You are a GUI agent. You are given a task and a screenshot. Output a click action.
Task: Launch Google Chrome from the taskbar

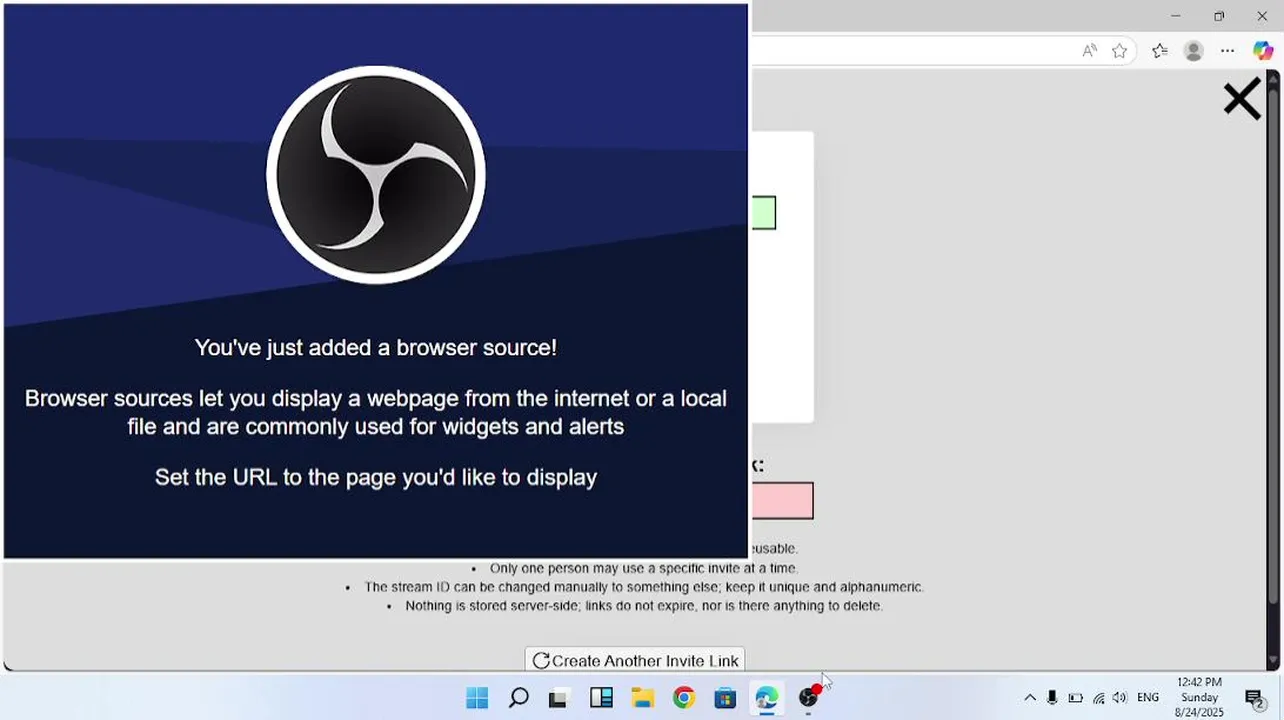pyautogui.click(x=683, y=698)
